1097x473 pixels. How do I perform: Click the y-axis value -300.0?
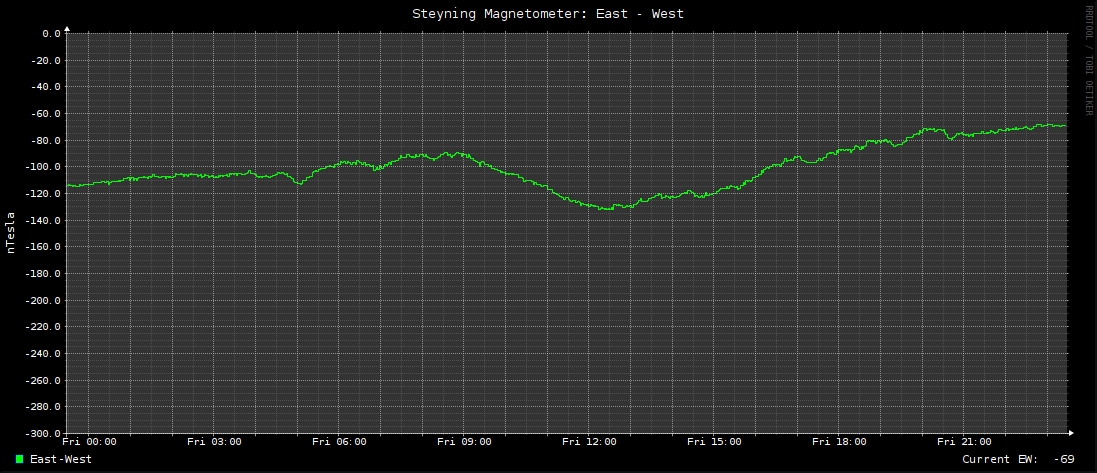coord(42,433)
